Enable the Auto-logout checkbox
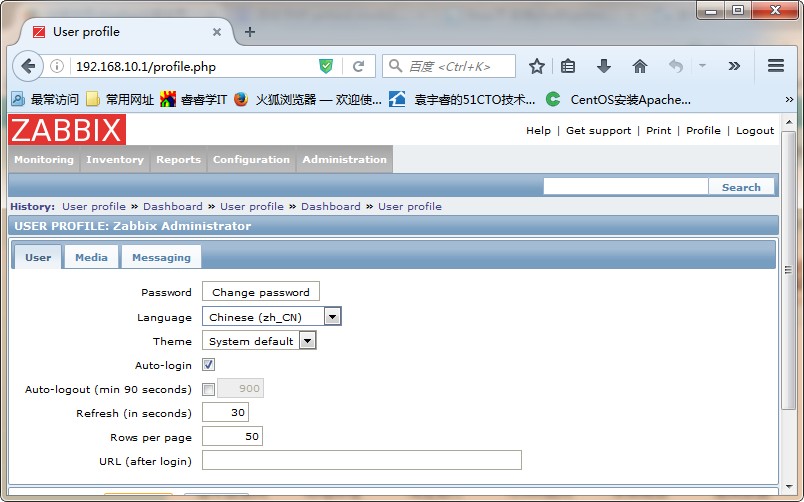 pyautogui.click(x=208, y=389)
